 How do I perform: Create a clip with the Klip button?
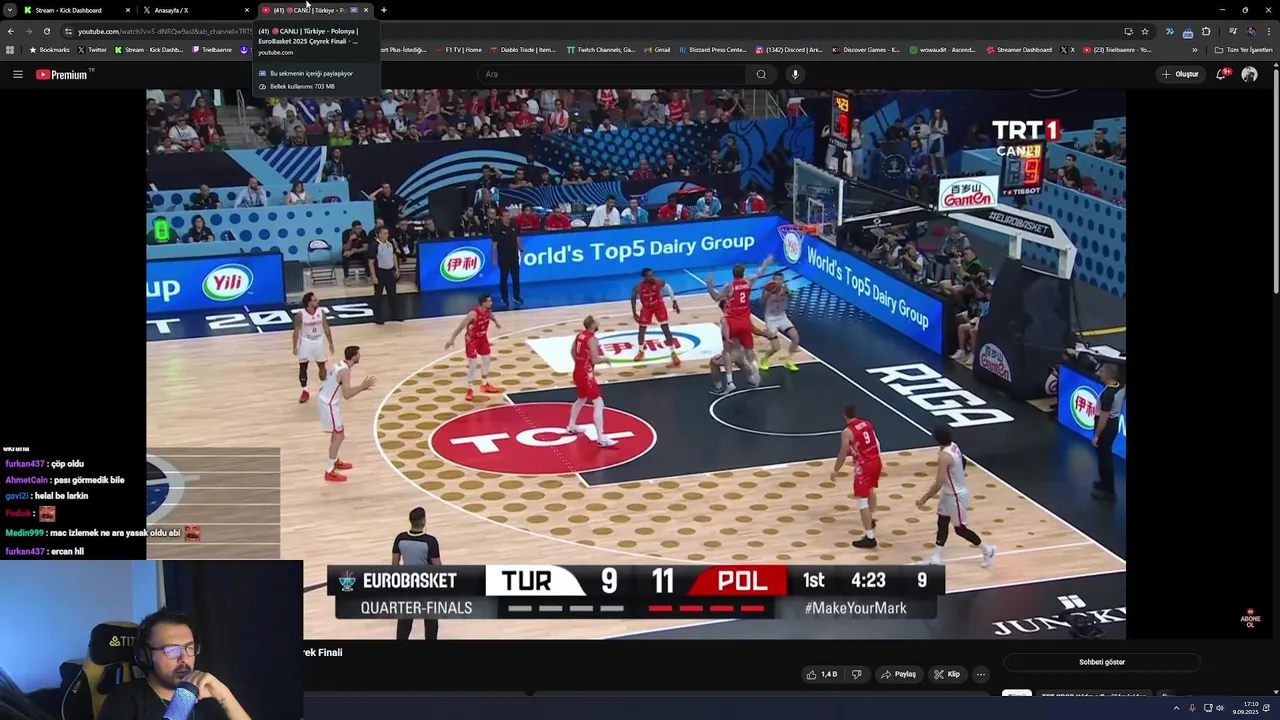pos(947,674)
